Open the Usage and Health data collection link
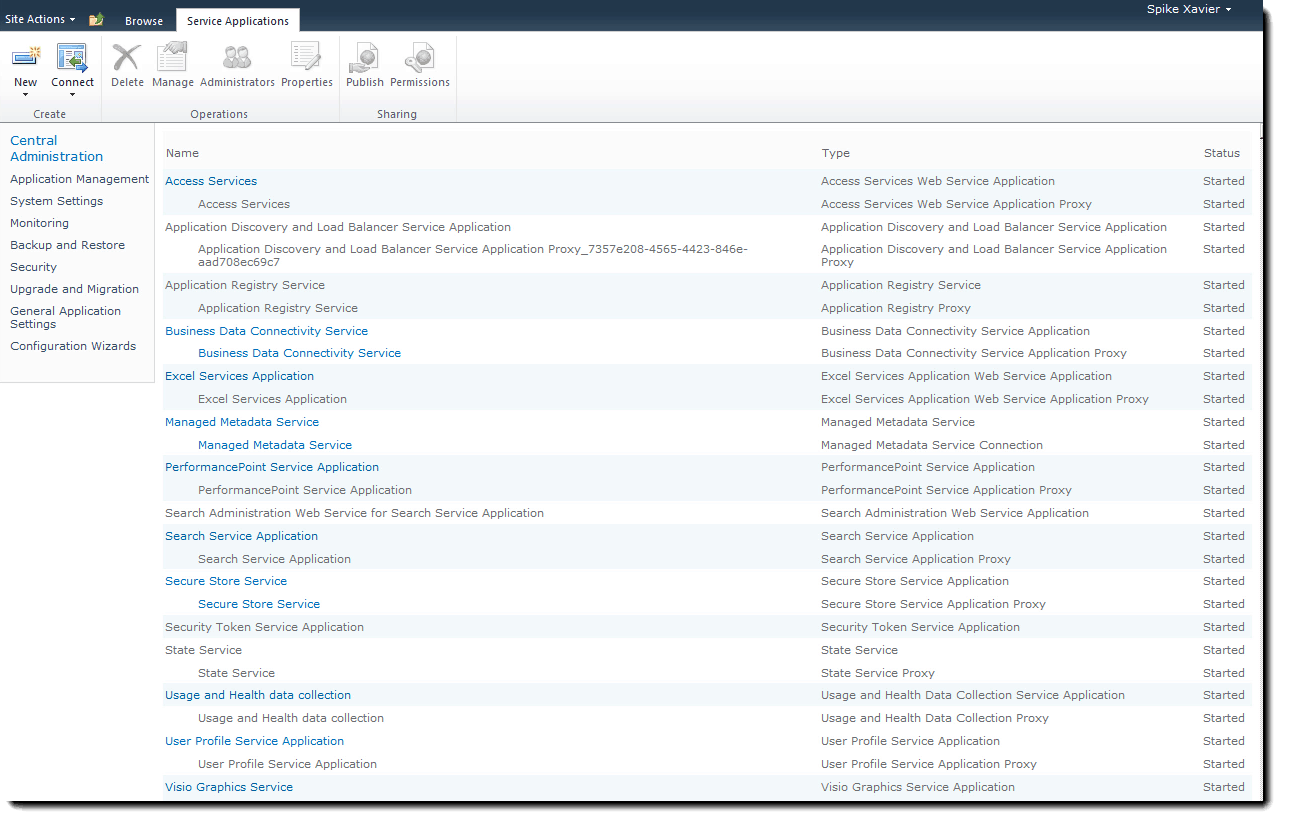Viewport: 1293px width, 831px height. 258,695
